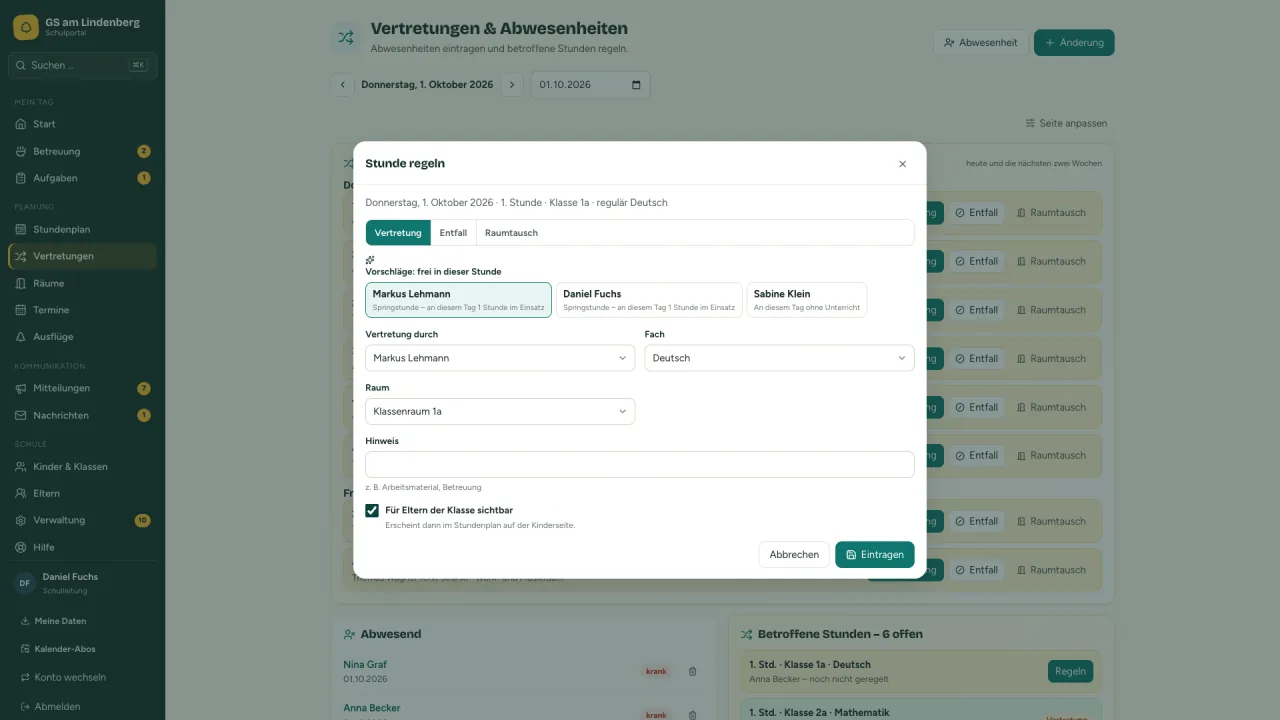
Task: Open Start in the sidebar
Action: pyautogui.click(x=82, y=124)
